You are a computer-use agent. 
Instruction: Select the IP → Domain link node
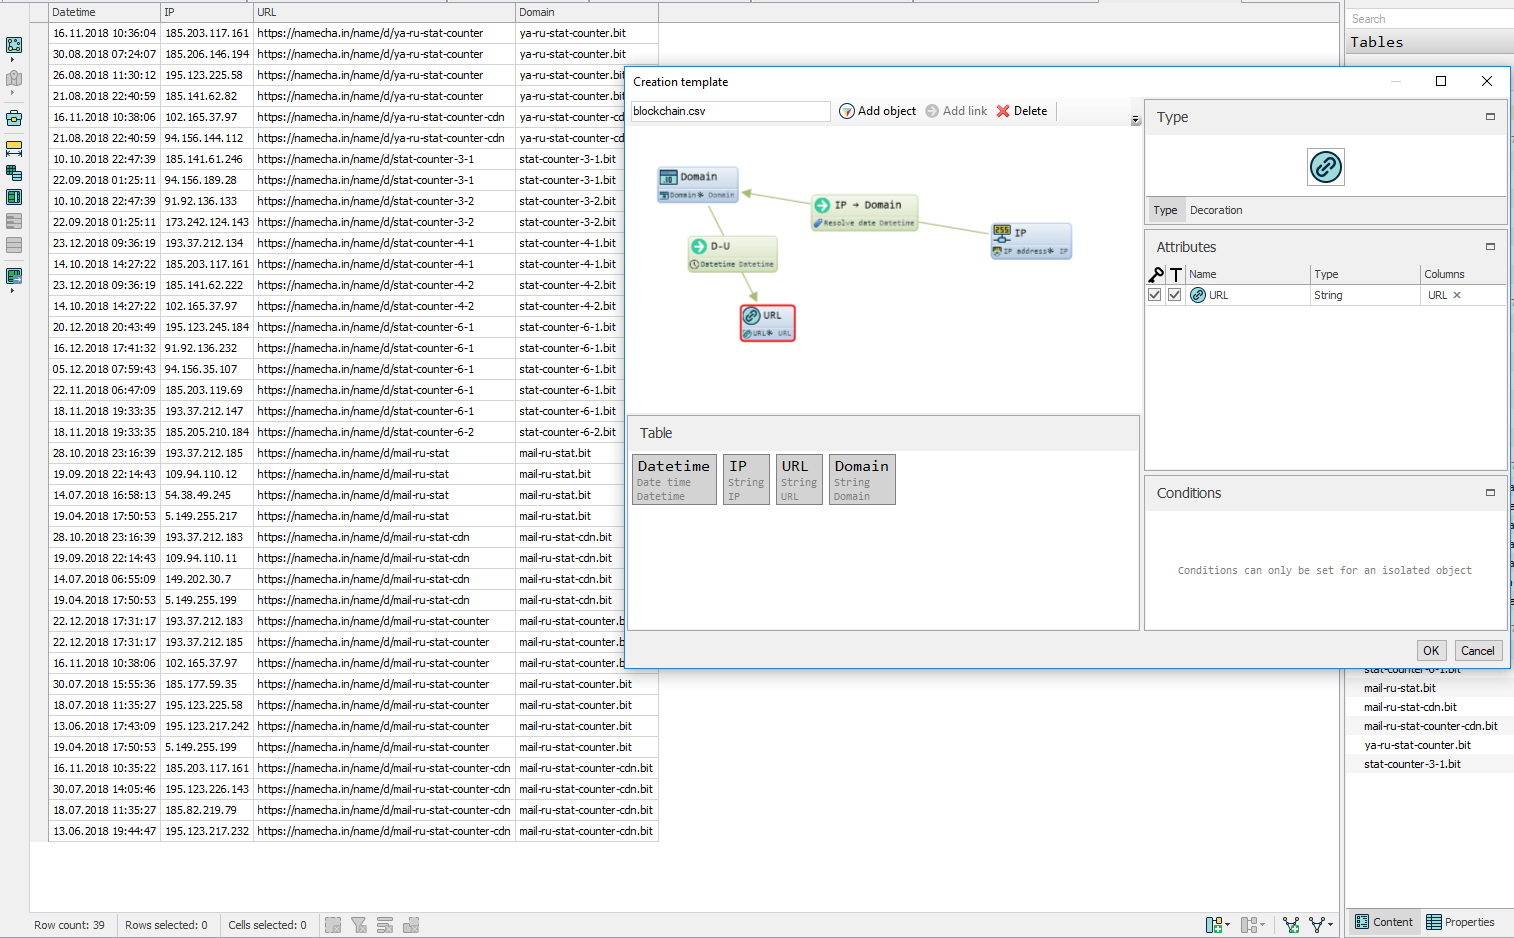click(864, 213)
